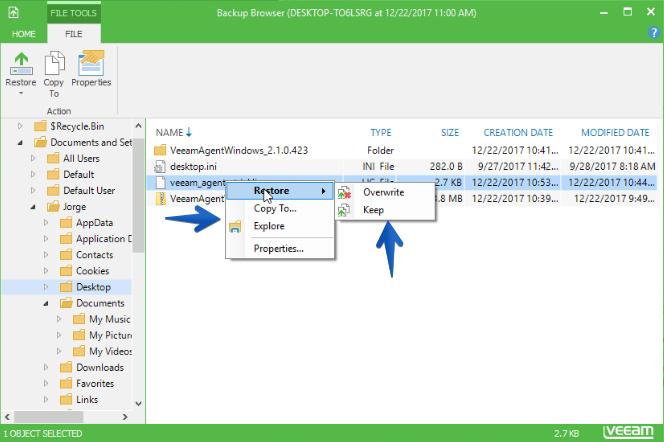Switch to the FILE ribbon tab
The width and height of the screenshot is (664, 442).
pos(74,34)
